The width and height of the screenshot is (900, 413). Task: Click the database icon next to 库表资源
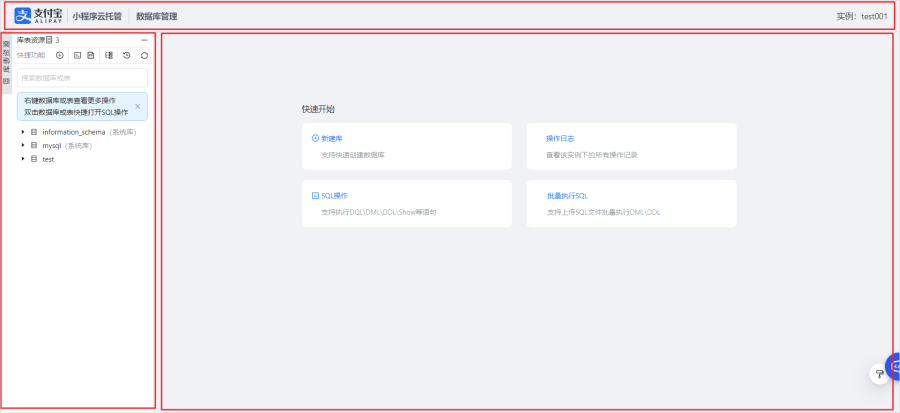[x=49, y=40]
